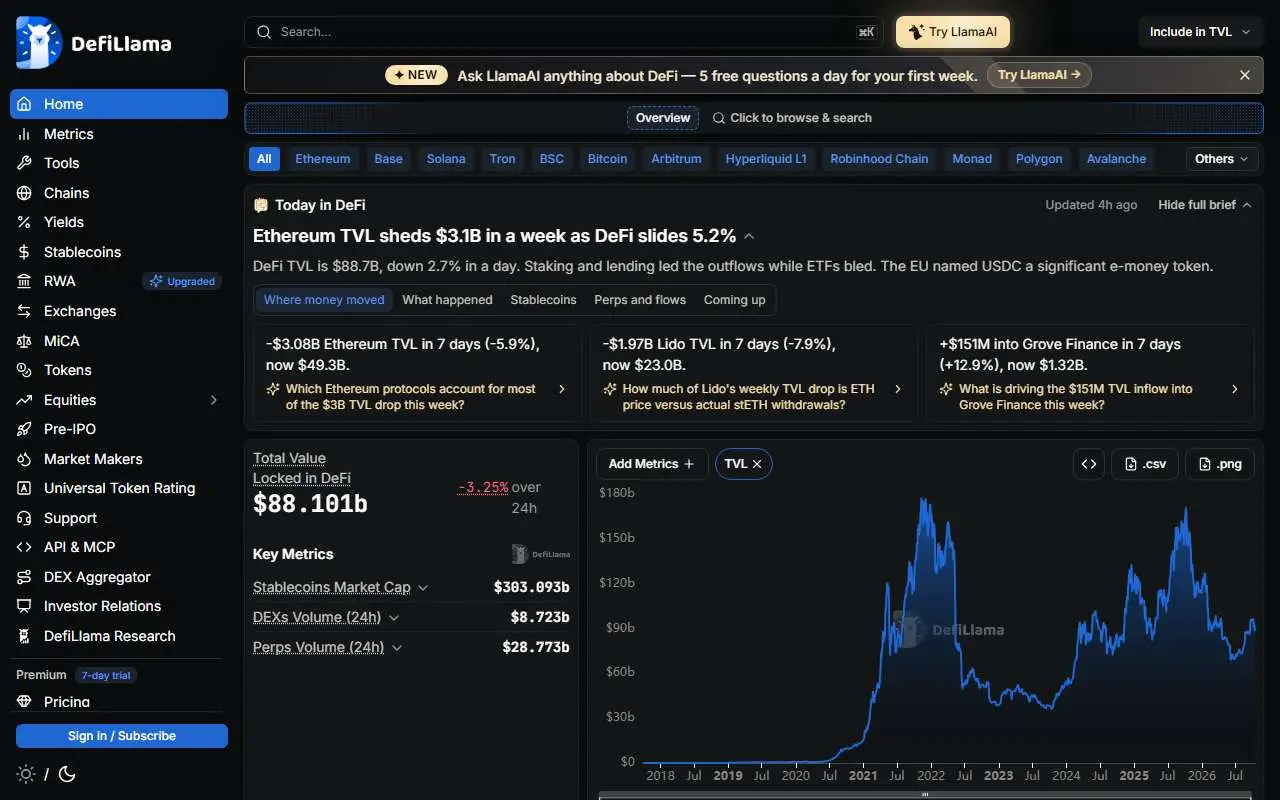This screenshot has width=1280, height=800.
Task: Click the Metrics bar-chart icon in sidebar
Action: coord(24,134)
